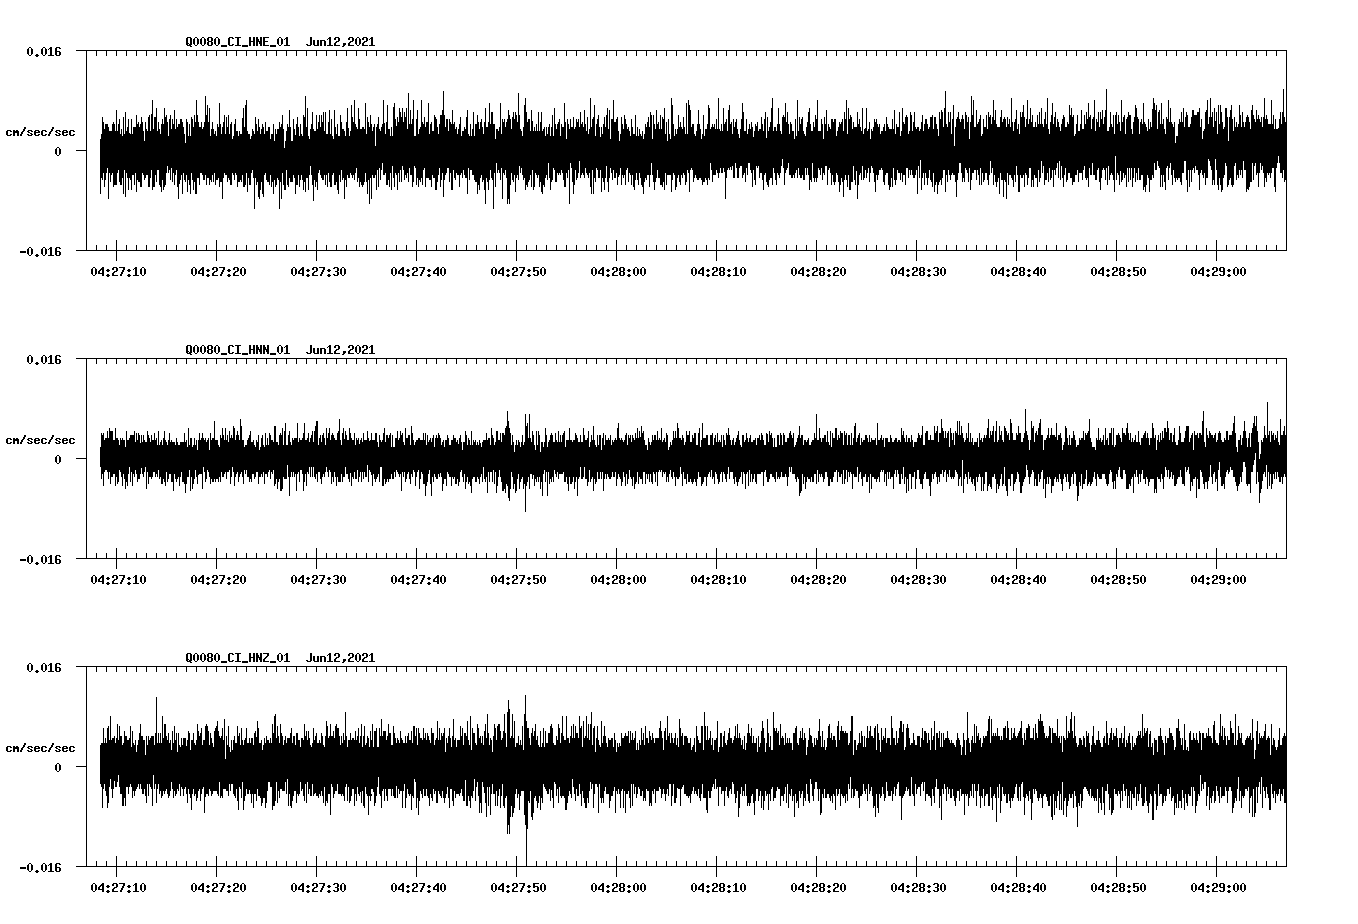Image resolution: width=1358 pixels, height=924 pixels.
Task: Click 04:28:30 time label under HNZ plot
Action: coord(918,887)
